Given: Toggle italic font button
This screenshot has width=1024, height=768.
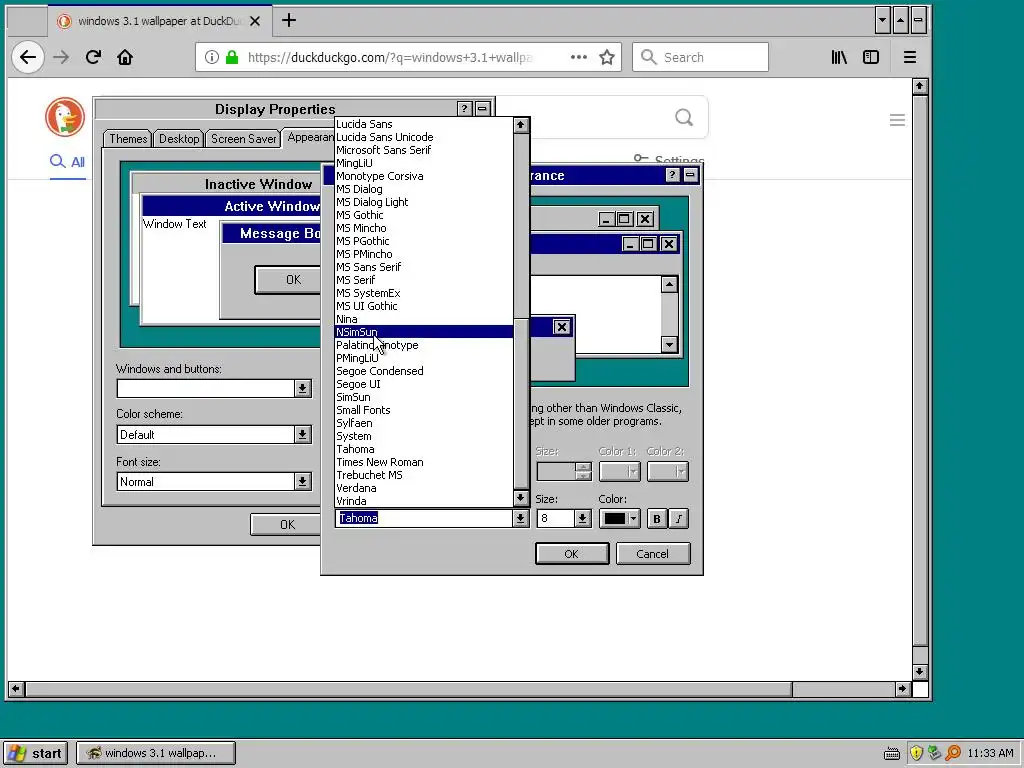Looking at the screenshot, I should (x=679, y=519).
